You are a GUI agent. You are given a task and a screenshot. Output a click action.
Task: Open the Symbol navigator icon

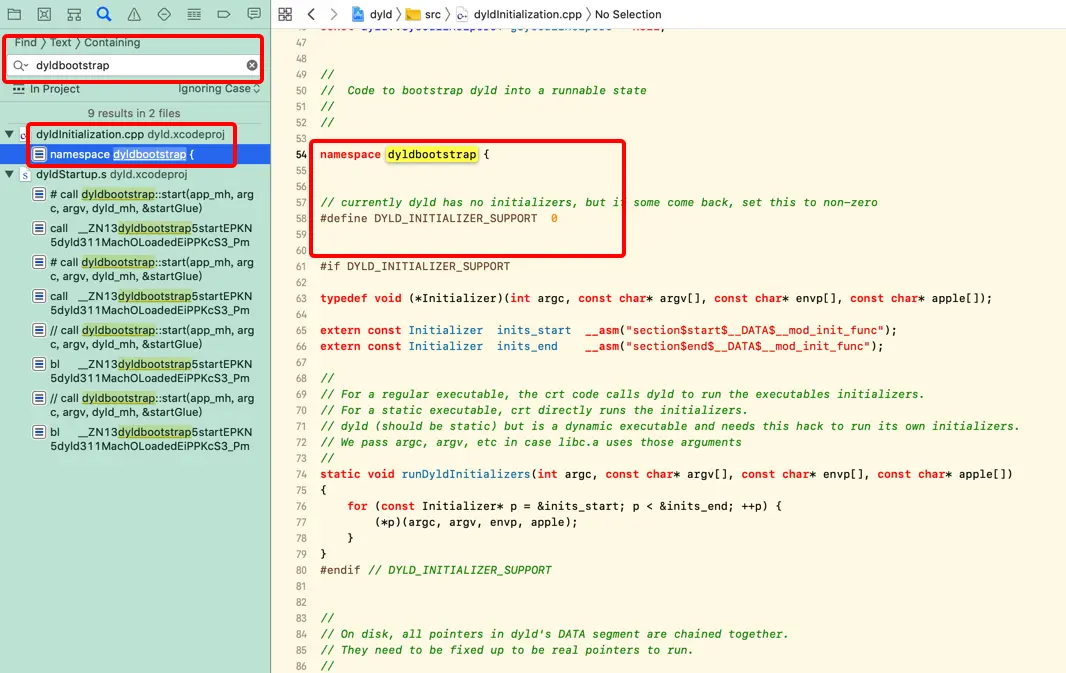coord(74,14)
